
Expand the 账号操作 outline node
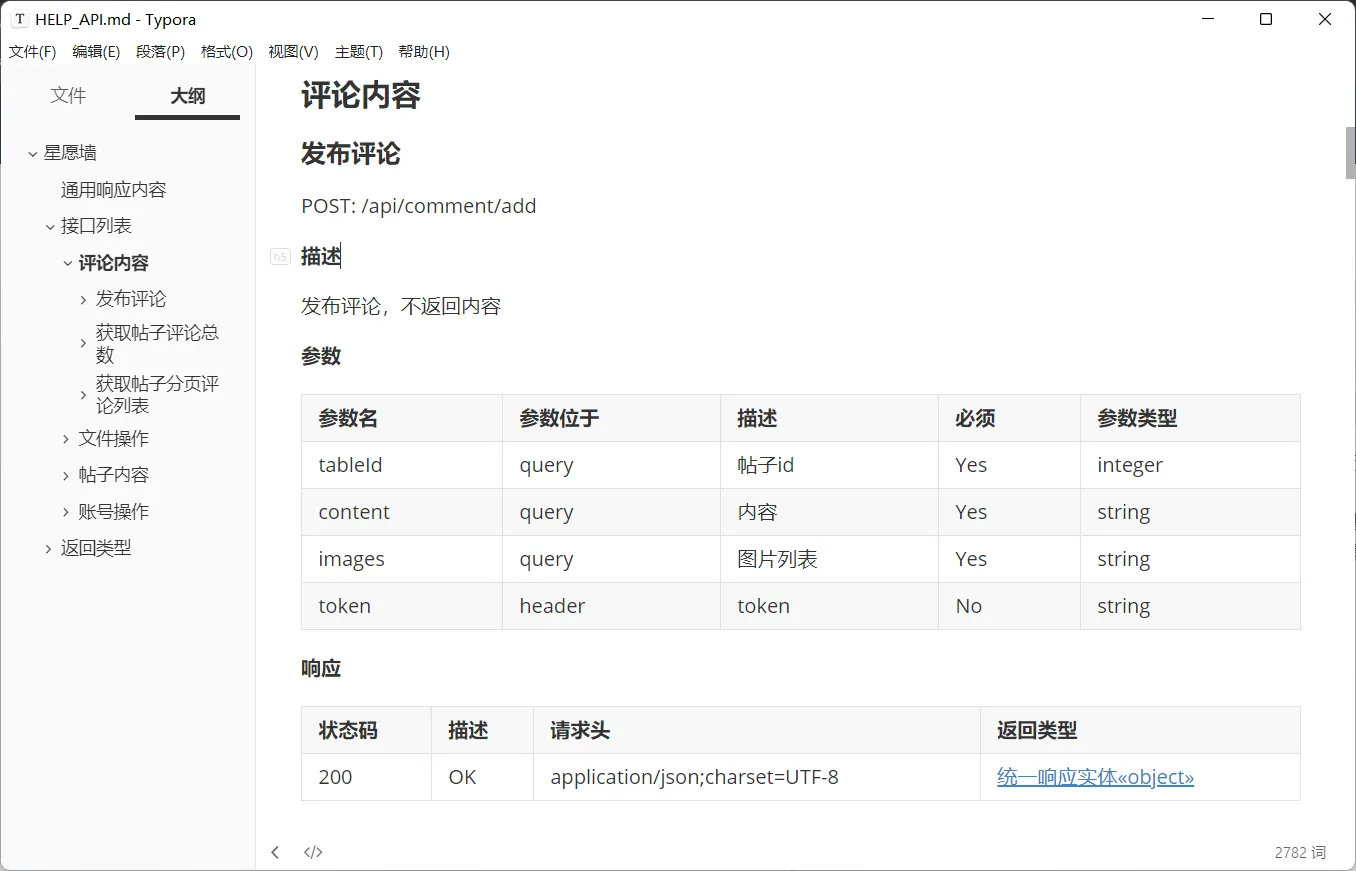pos(64,511)
